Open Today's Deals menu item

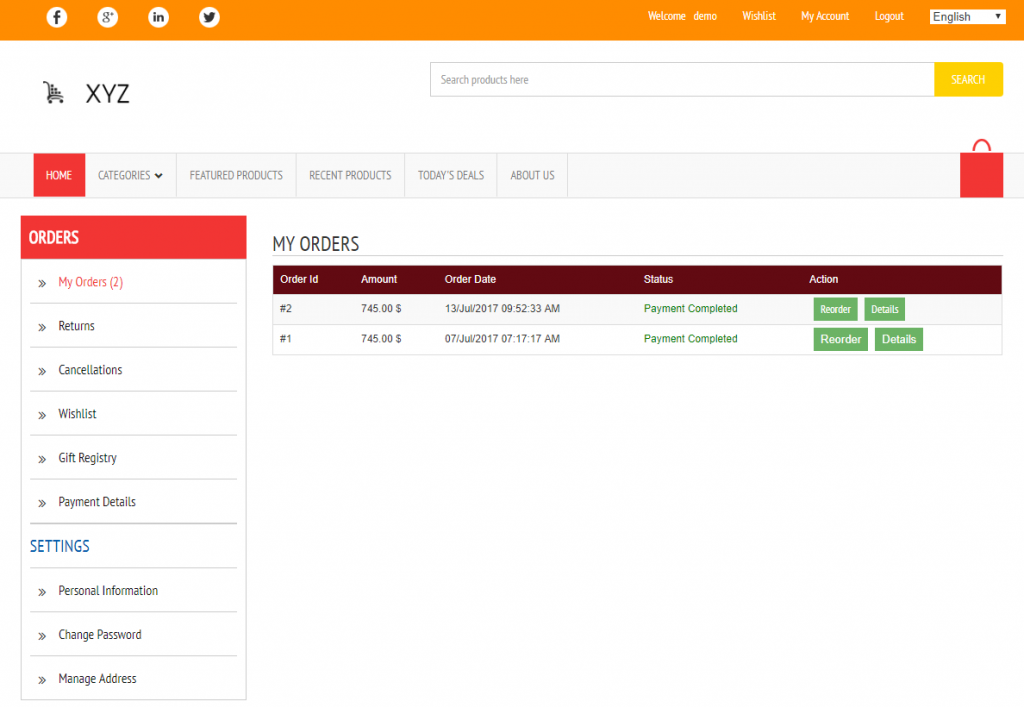(x=451, y=175)
